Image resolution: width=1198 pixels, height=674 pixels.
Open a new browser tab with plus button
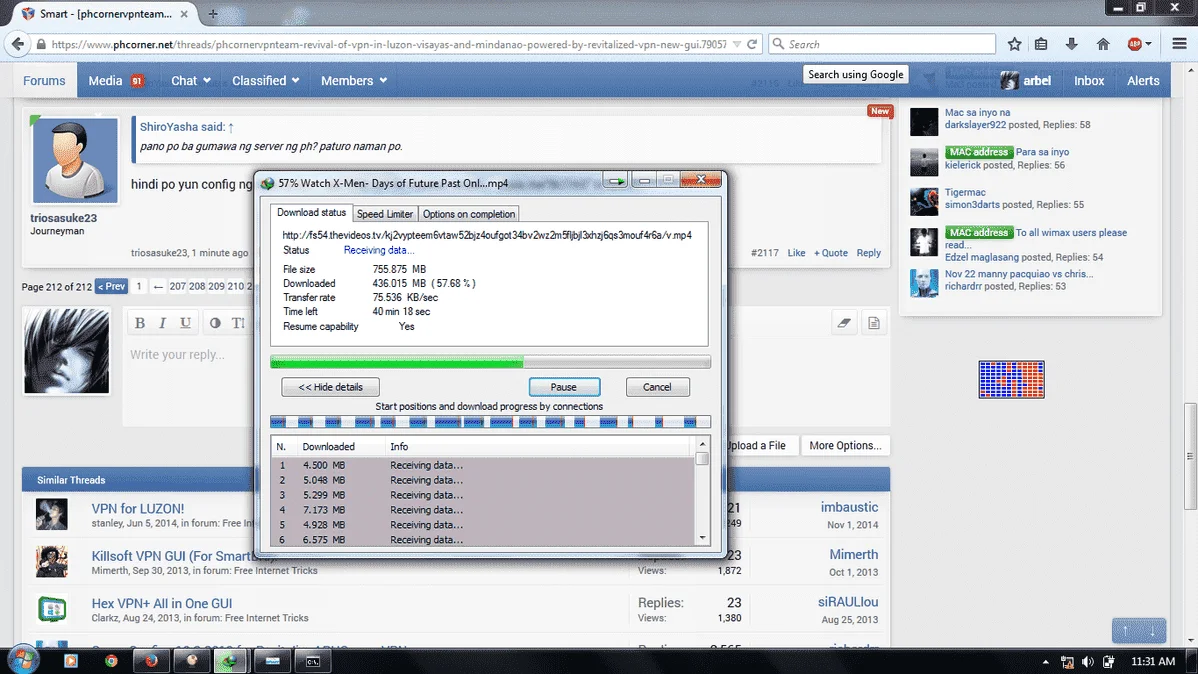point(213,14)
